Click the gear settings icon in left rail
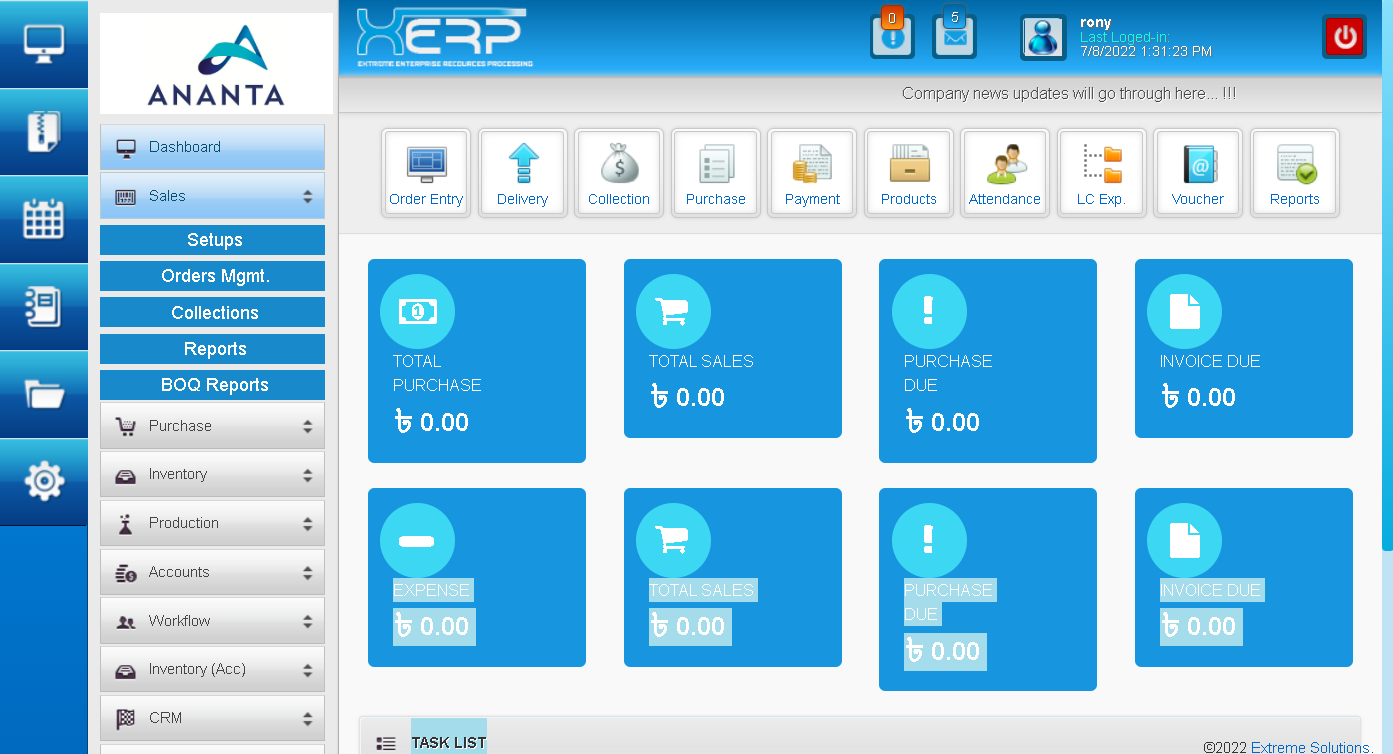Screen dimensions: 1393x754 coord(43,482)
